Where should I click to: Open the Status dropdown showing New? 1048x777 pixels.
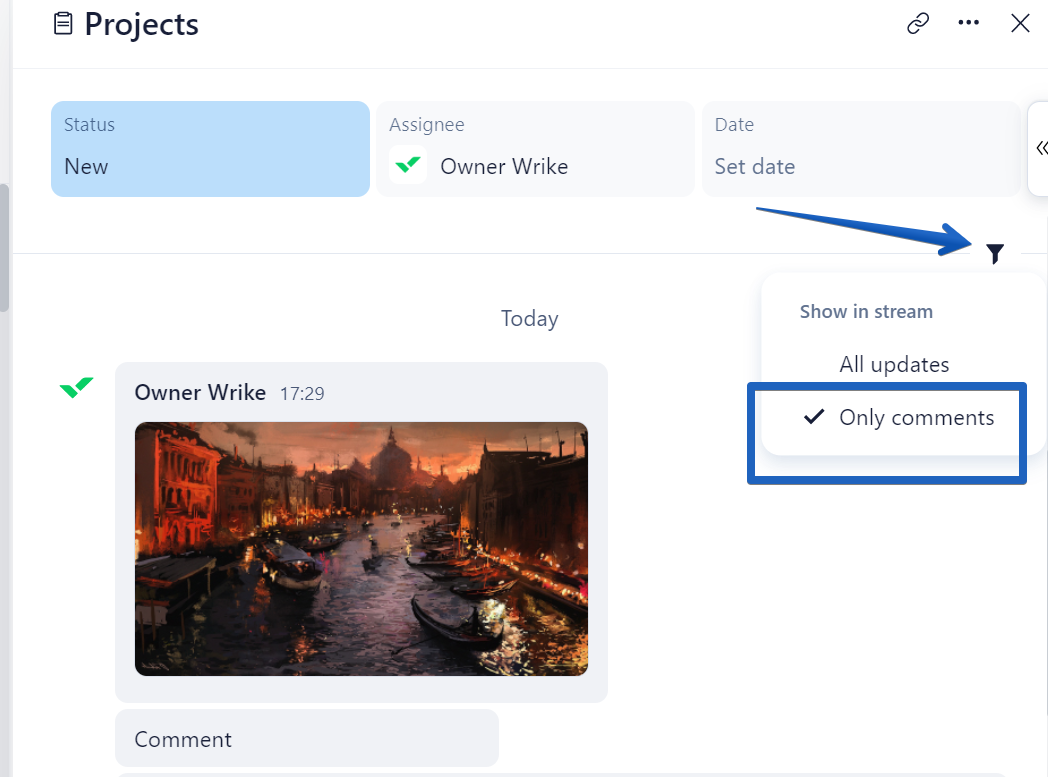point(210,149)
